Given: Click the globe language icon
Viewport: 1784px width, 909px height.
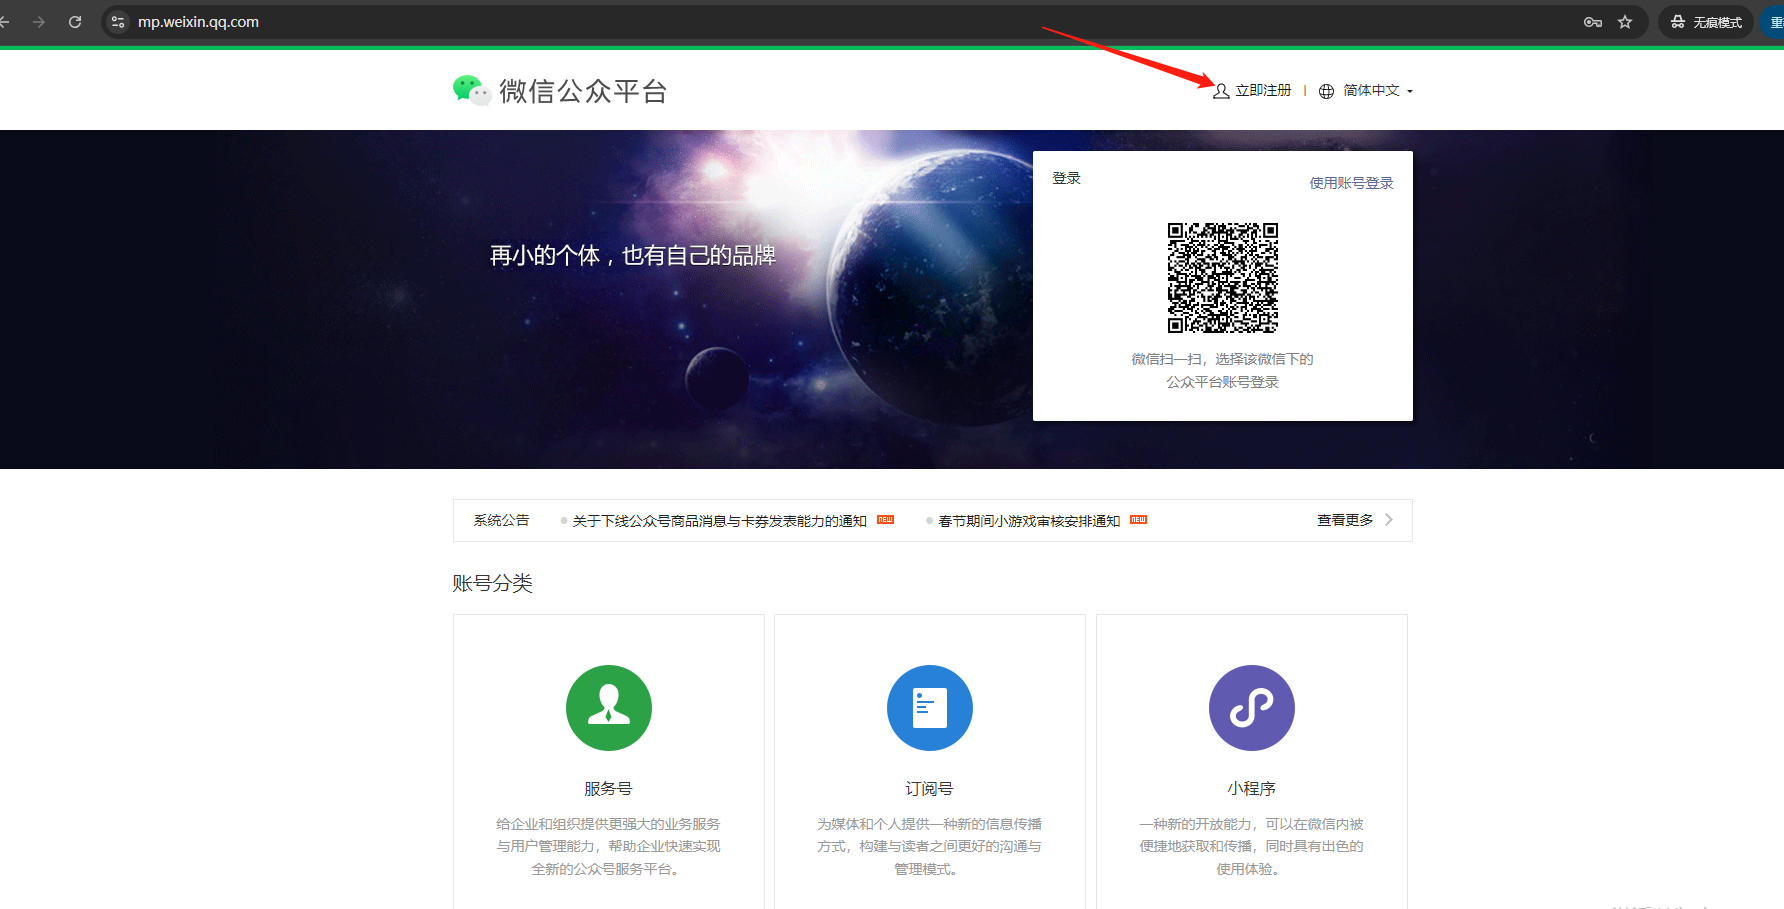Looking at the screenshot, I should tap(1326, 91).
